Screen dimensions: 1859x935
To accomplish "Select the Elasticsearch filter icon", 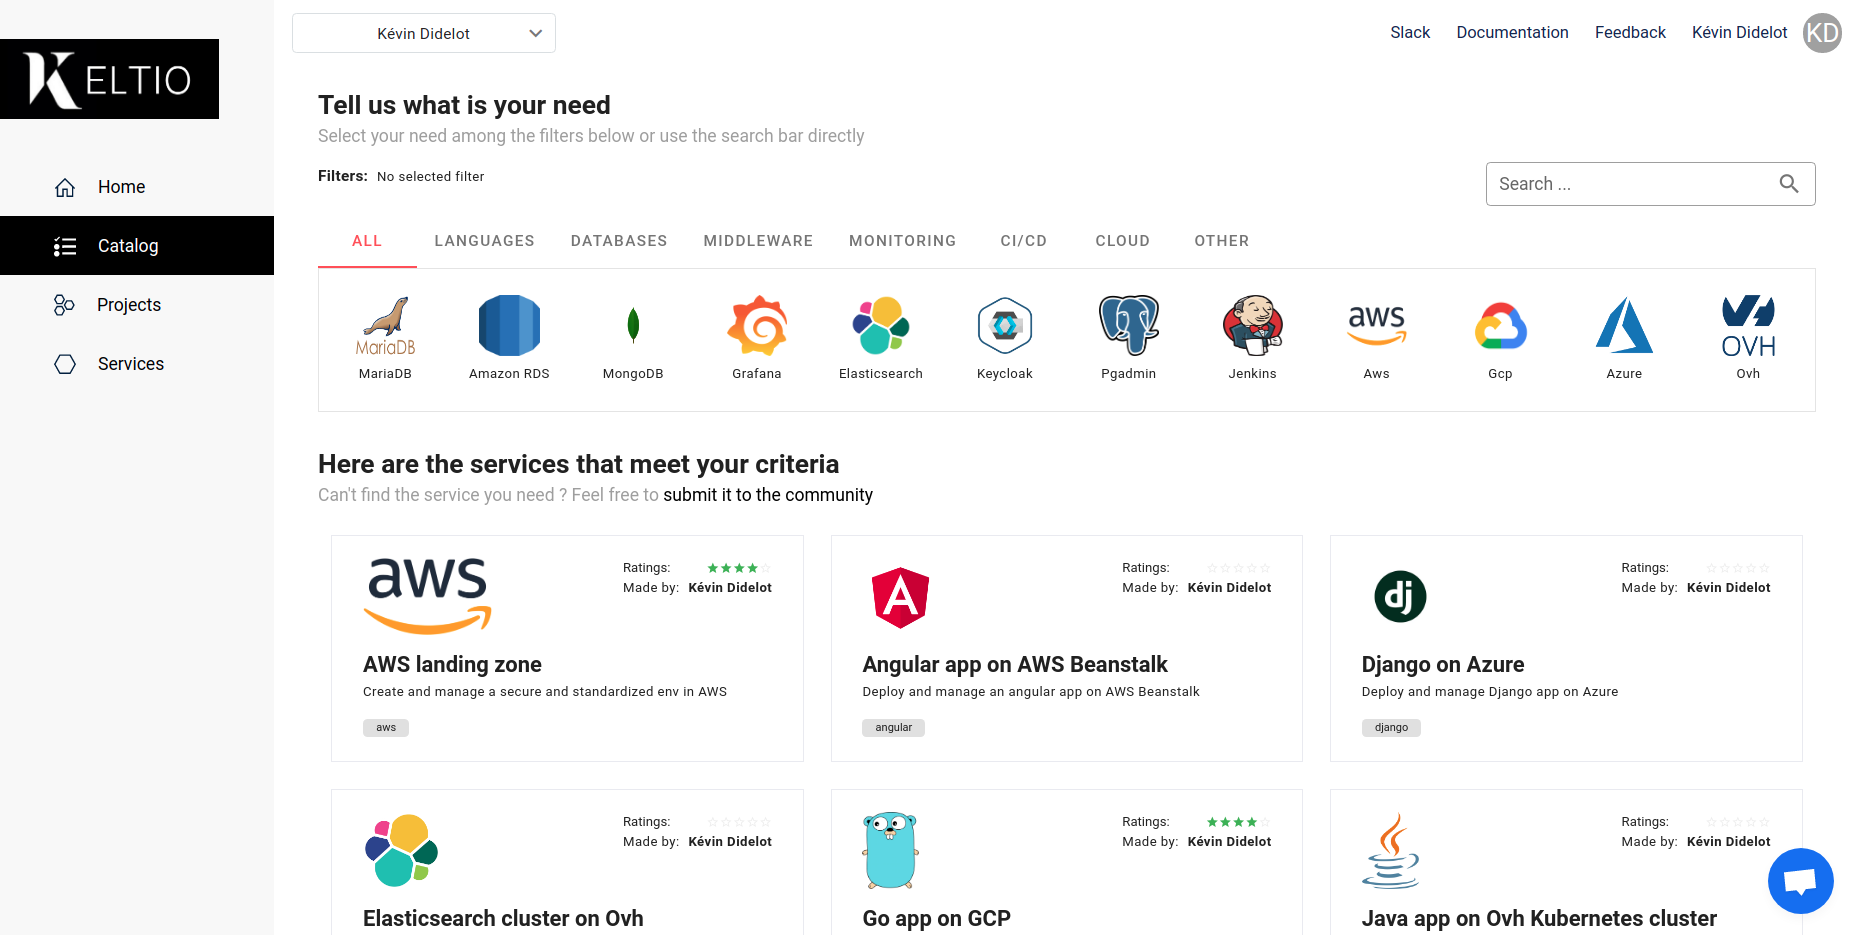I will 881,326.
